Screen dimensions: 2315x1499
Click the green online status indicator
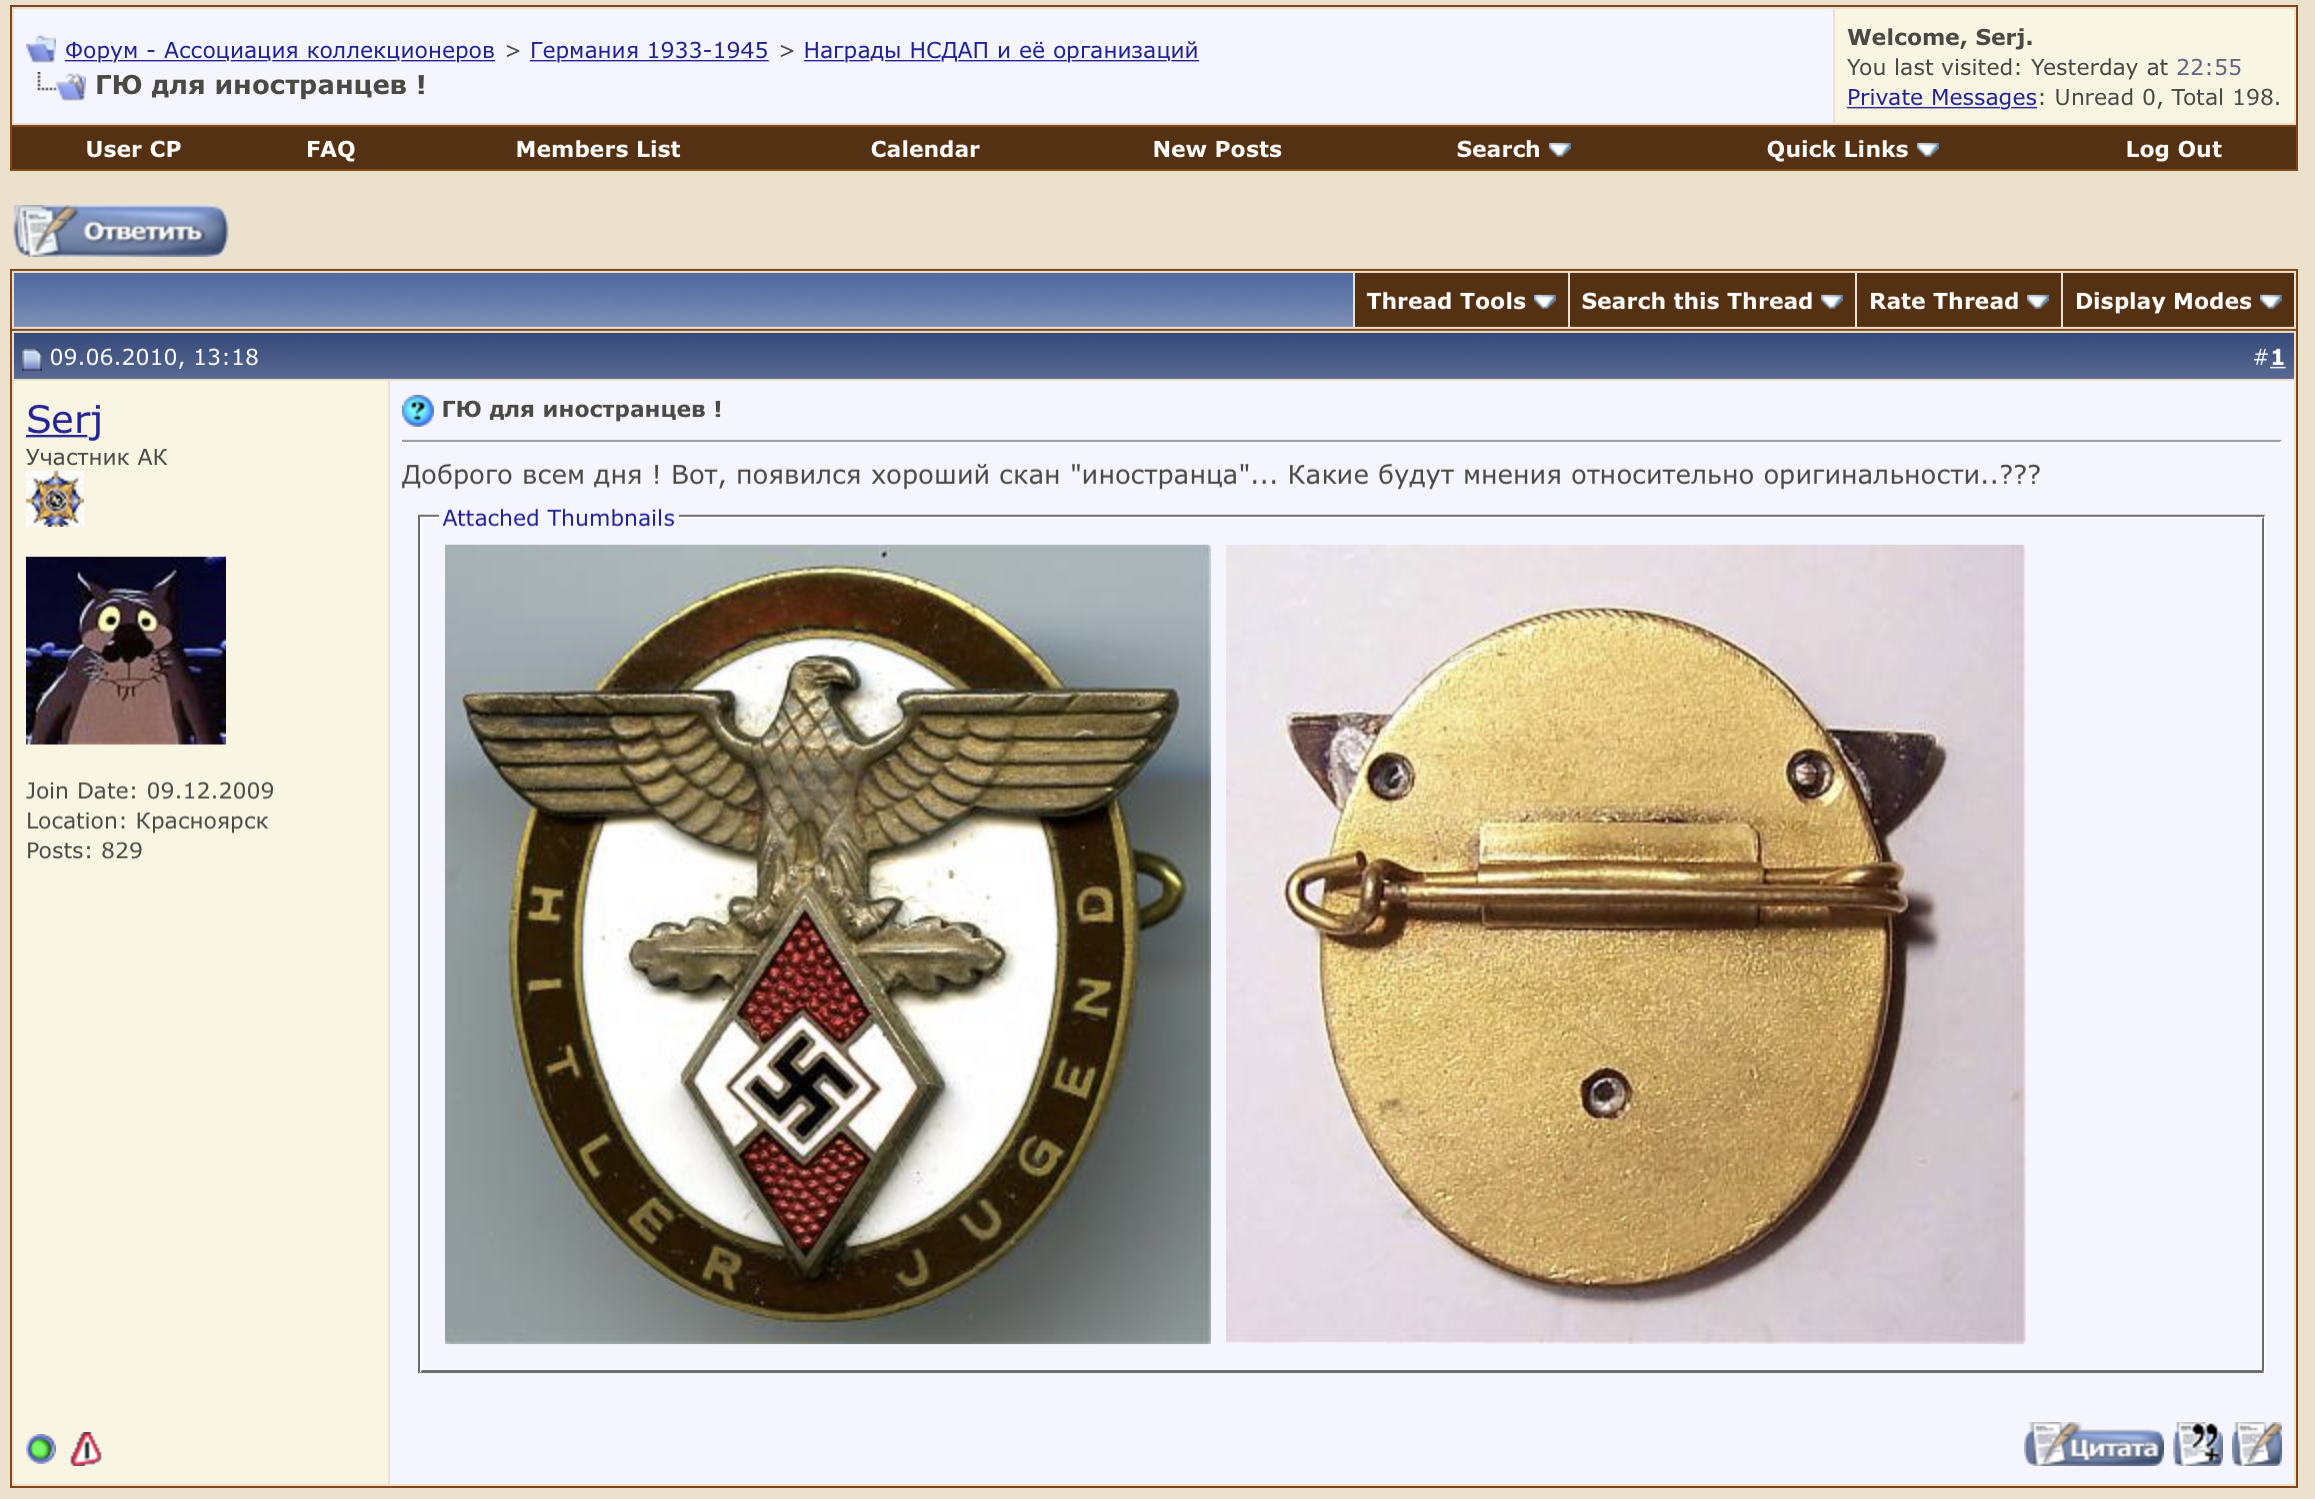coord(41,1448)
